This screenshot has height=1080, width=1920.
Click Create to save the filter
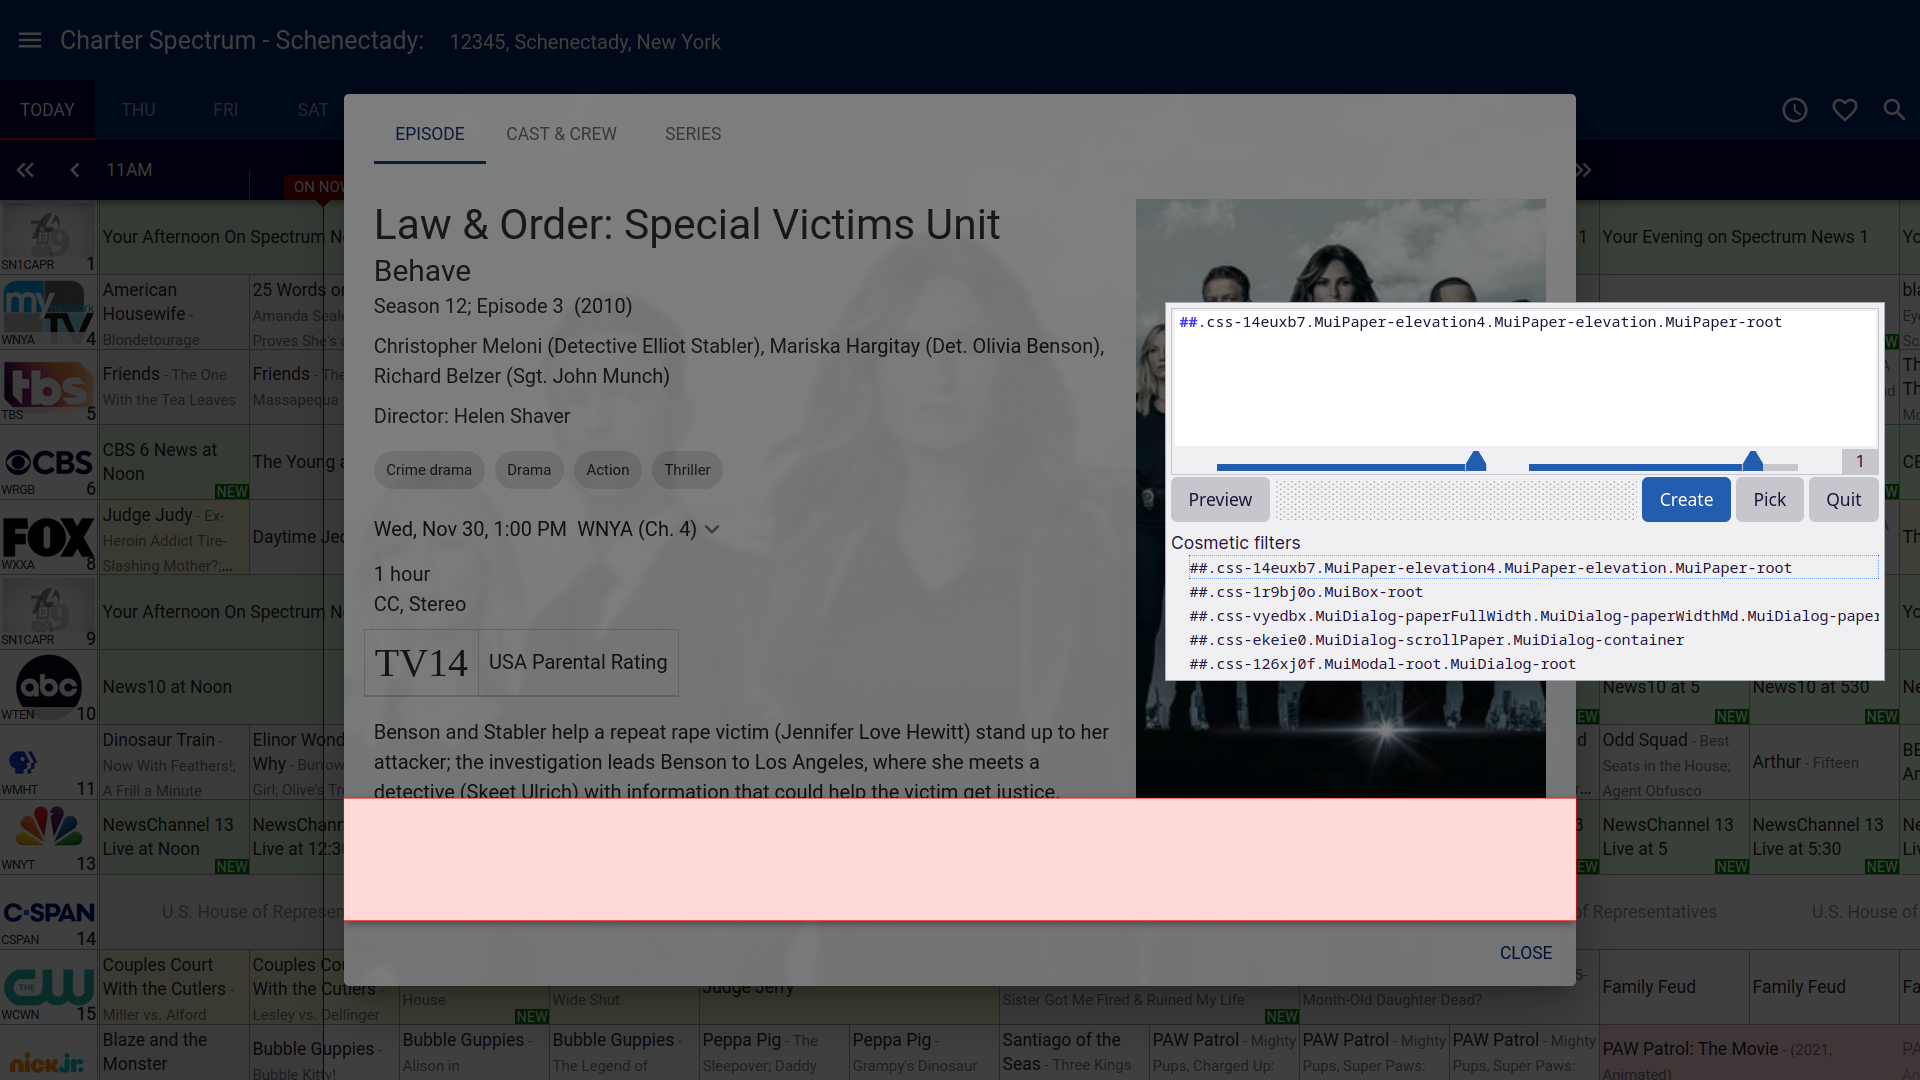coord(1685,499)
